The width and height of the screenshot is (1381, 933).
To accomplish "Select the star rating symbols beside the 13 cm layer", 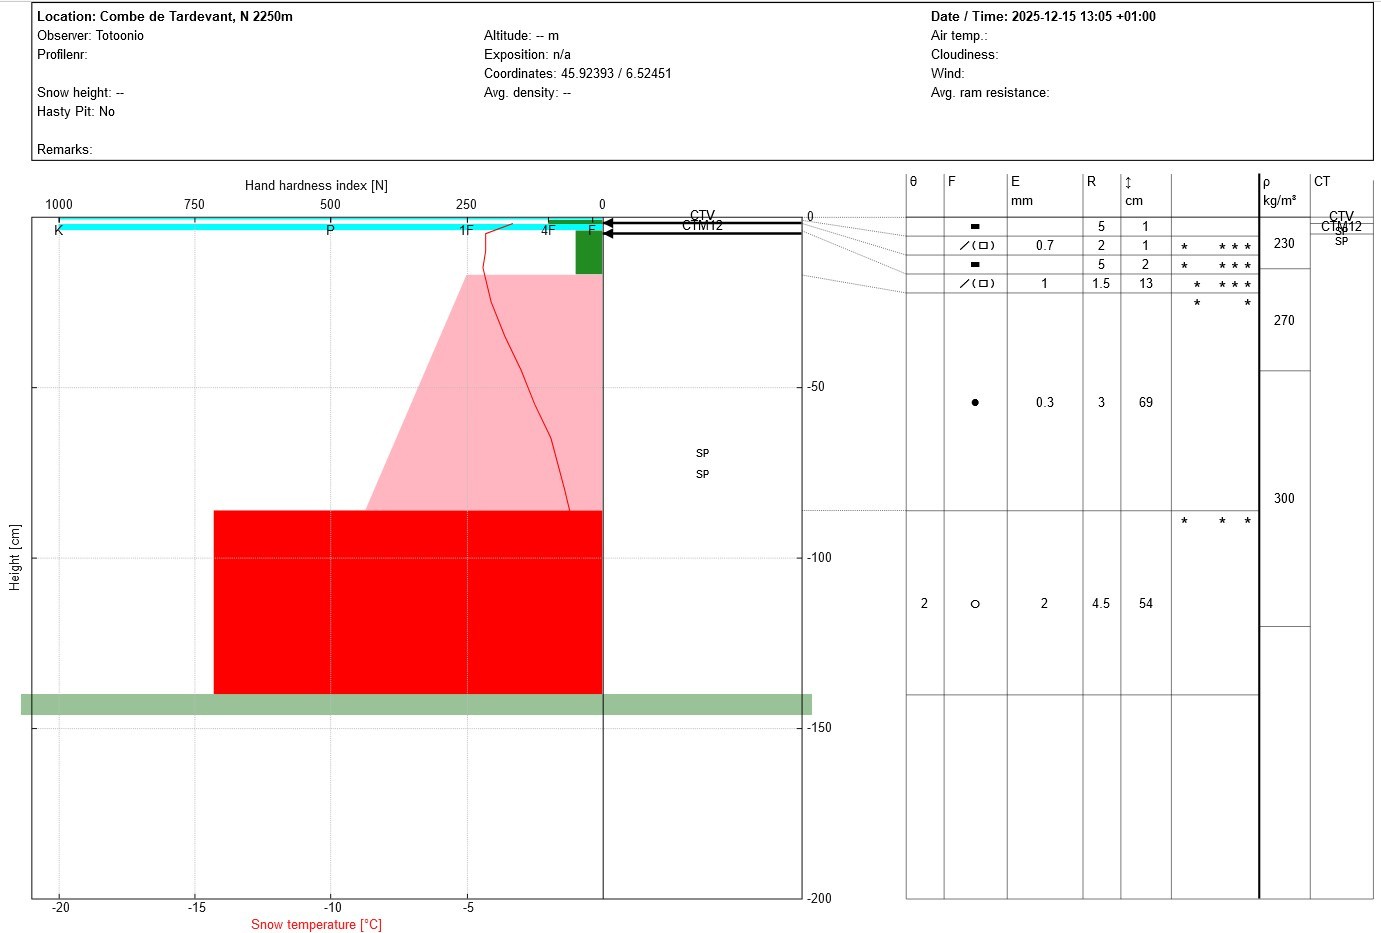I will pyautogui.click(x=1222, y=283).
